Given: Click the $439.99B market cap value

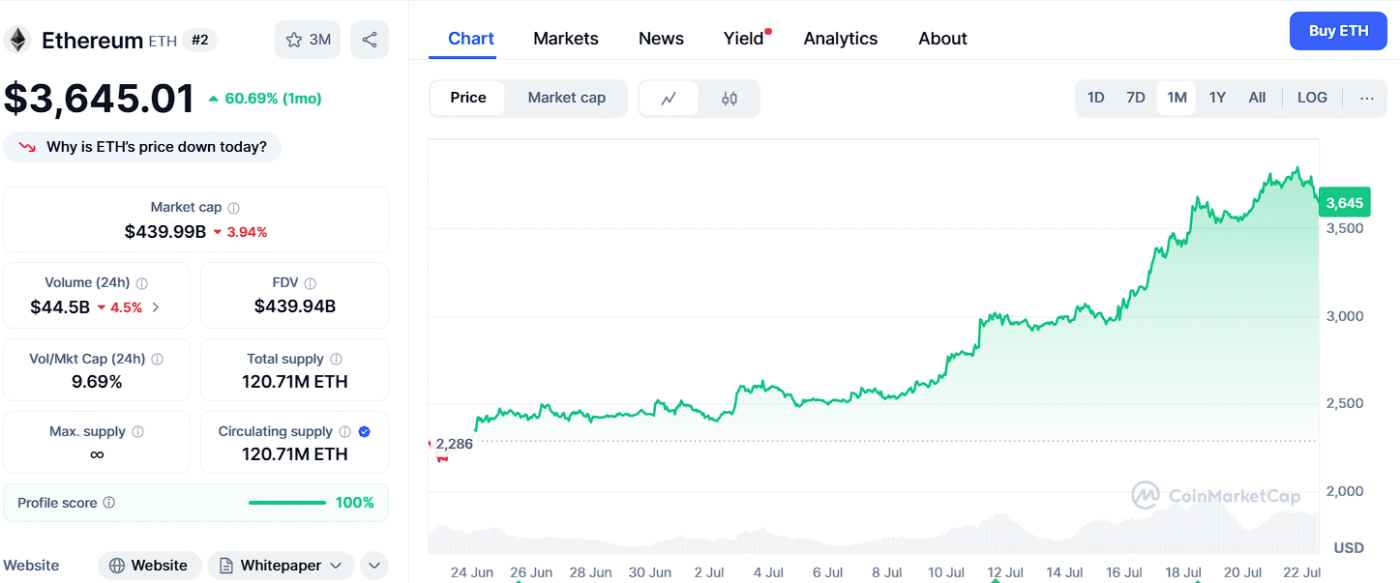Looking at the screenshot, I should 165,232.
